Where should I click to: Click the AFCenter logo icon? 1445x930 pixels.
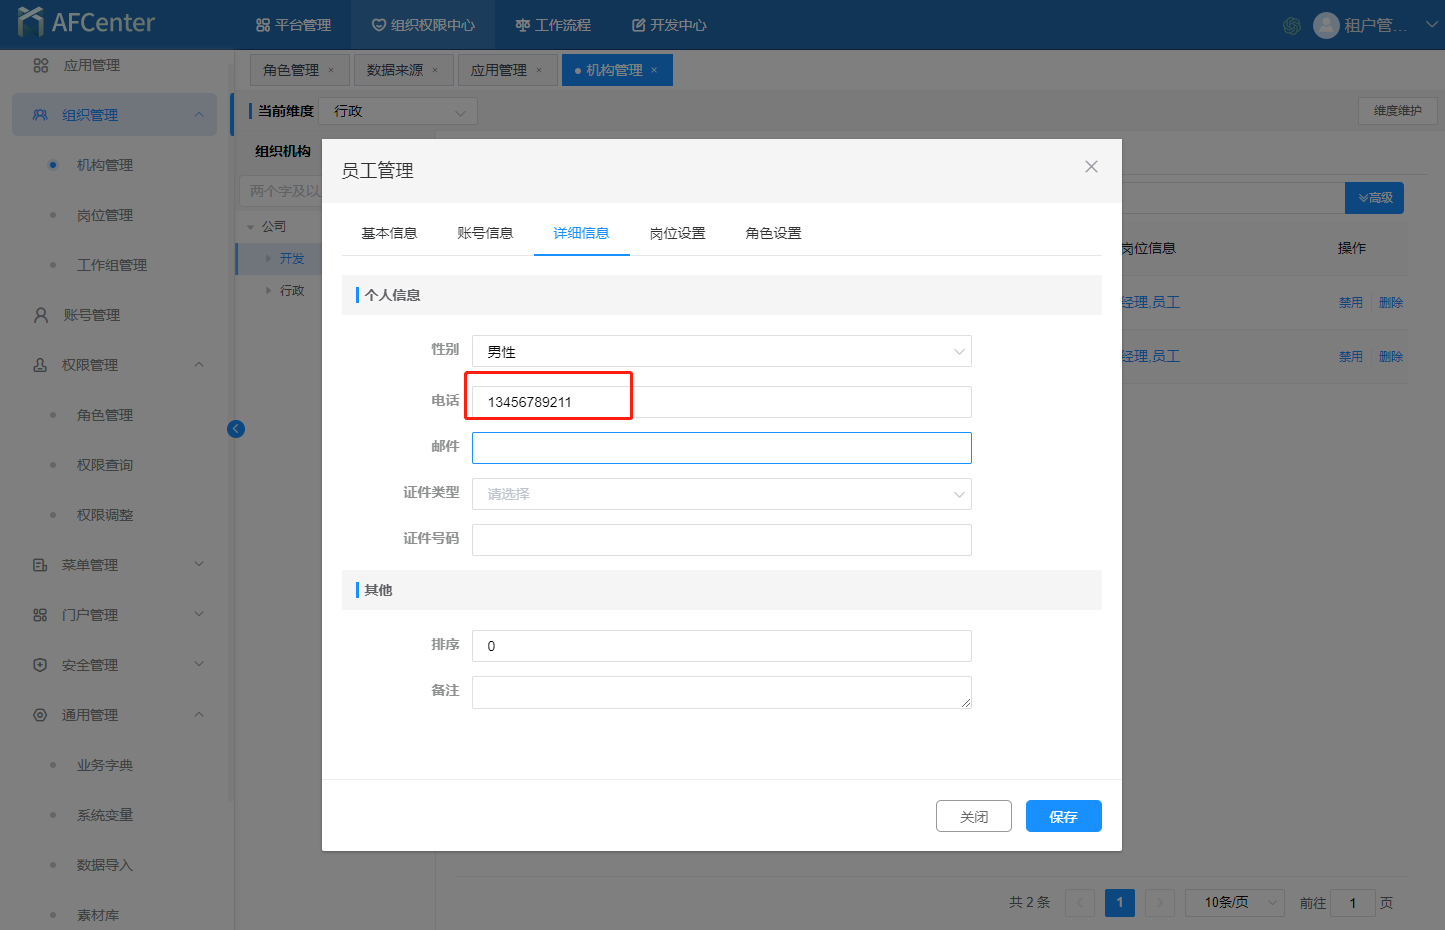30,22
